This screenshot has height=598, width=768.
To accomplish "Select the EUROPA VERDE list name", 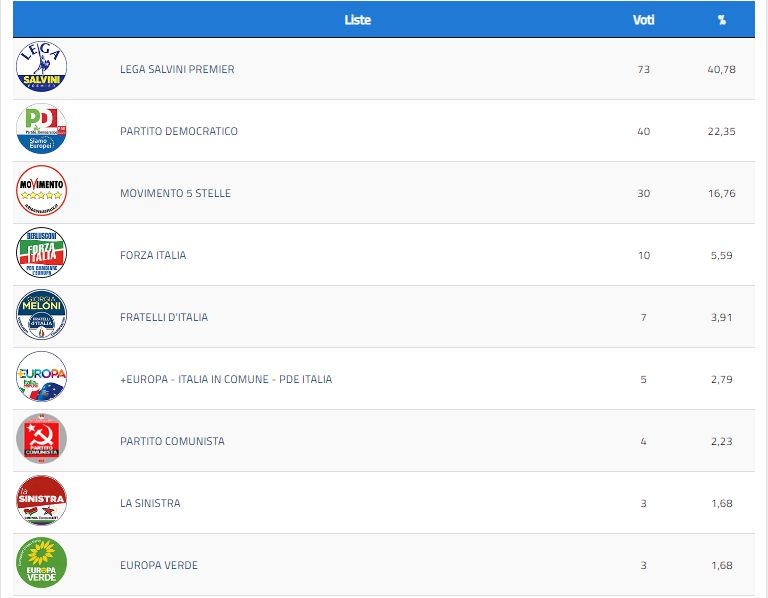I will pos(159,565).
